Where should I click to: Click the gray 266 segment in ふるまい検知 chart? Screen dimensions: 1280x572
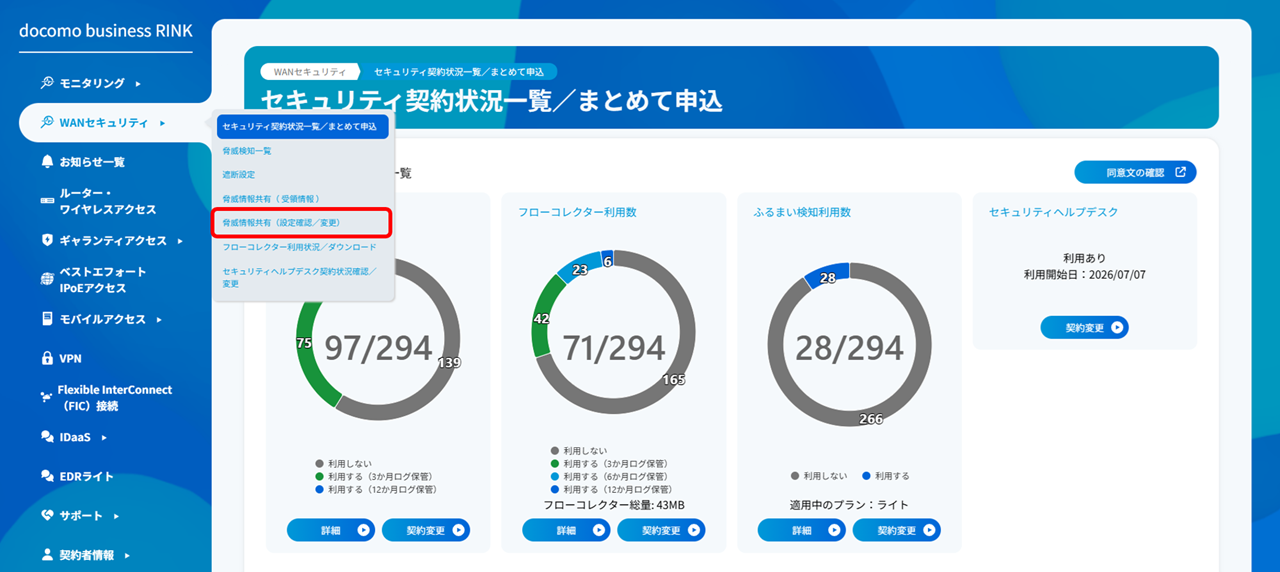click(x=870, y=418)
